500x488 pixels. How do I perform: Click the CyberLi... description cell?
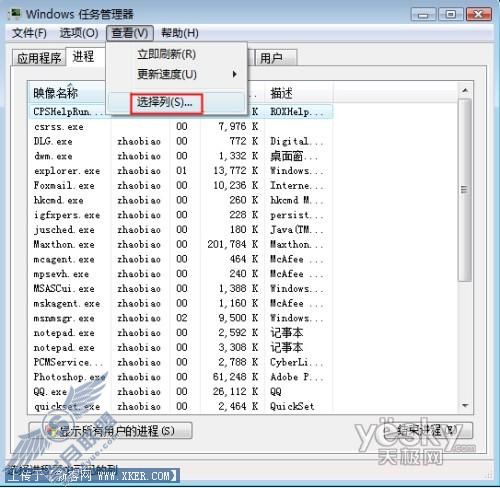[297, 362]
